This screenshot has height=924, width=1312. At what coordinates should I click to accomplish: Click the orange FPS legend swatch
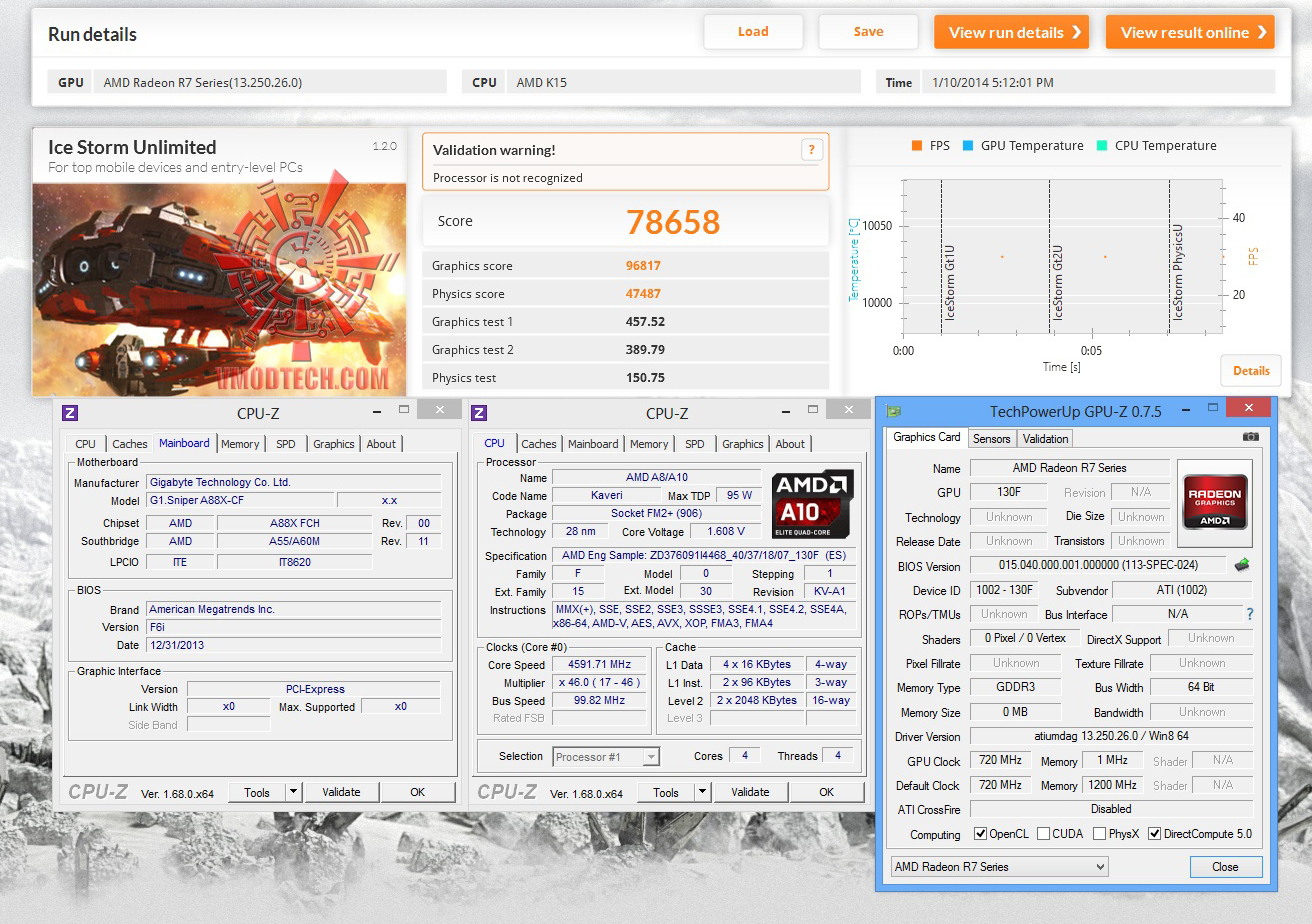[x=916, y=146]
